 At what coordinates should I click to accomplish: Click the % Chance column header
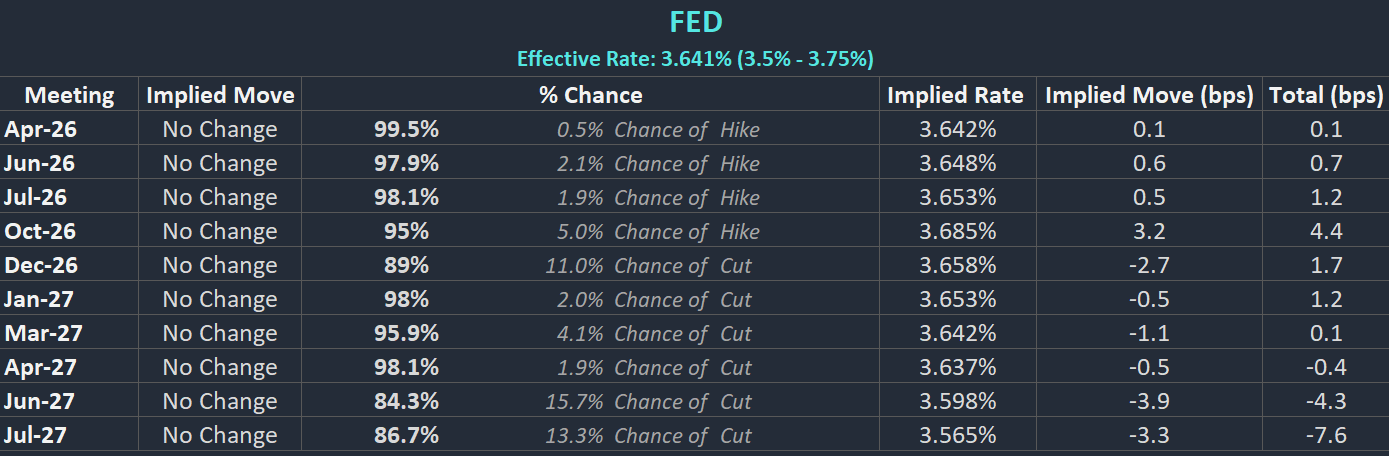pyautogui.click(x=590, y=95)
